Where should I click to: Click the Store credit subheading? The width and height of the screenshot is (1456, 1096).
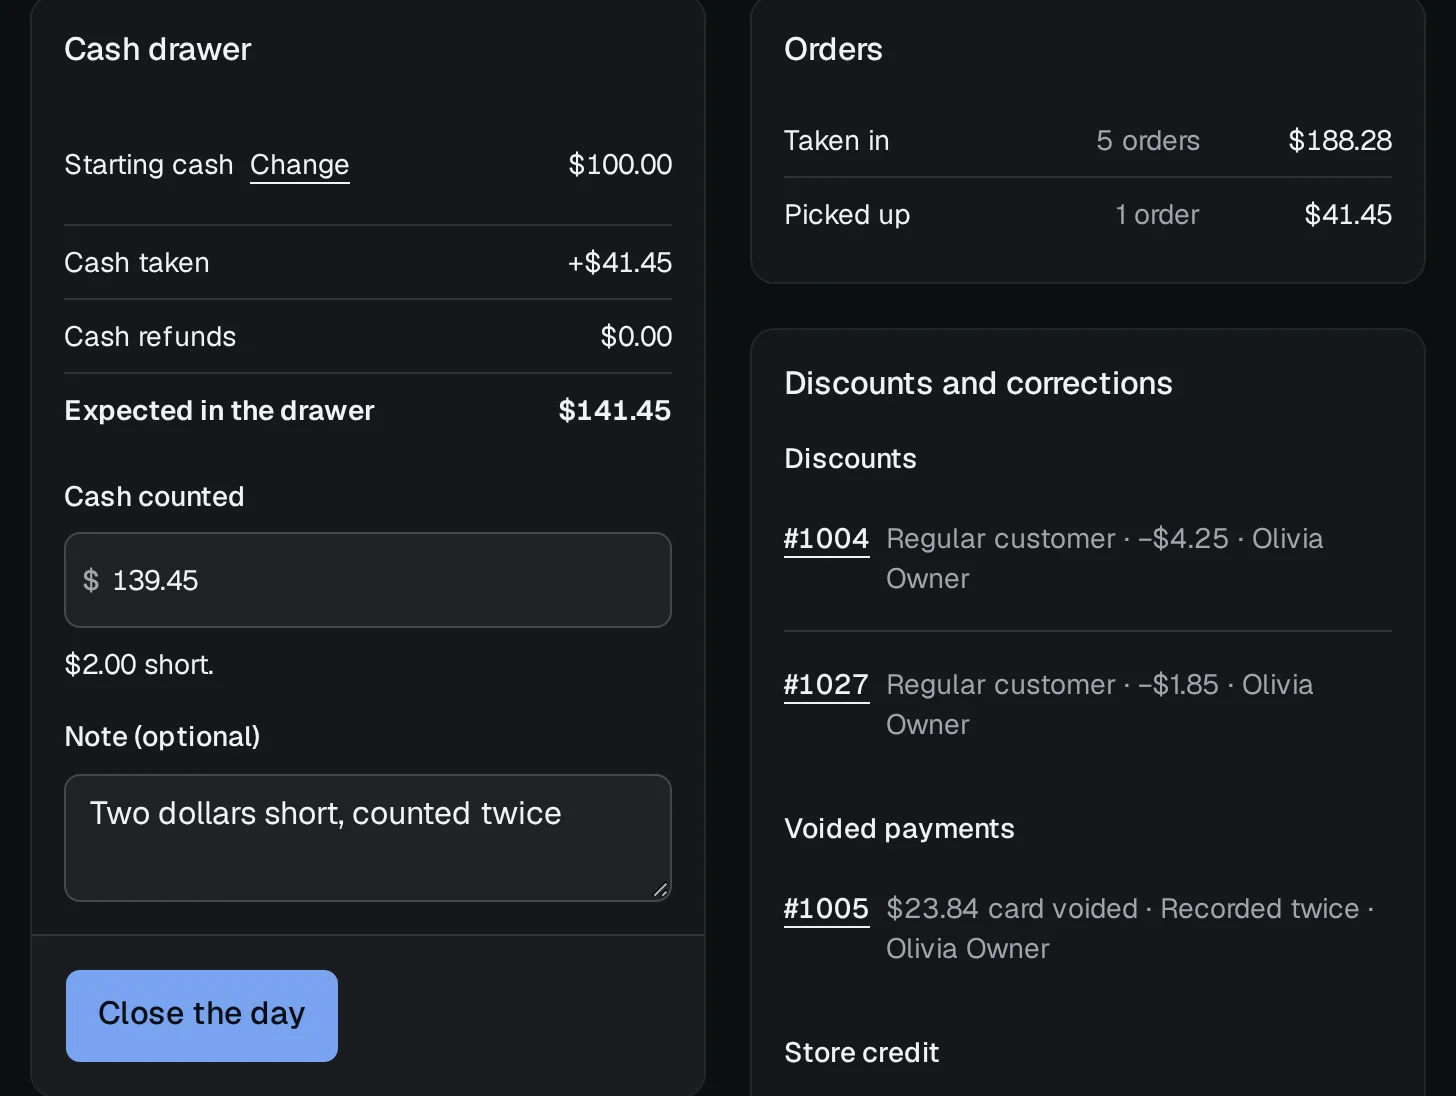pyautogui.click(x=862, y=1053)
